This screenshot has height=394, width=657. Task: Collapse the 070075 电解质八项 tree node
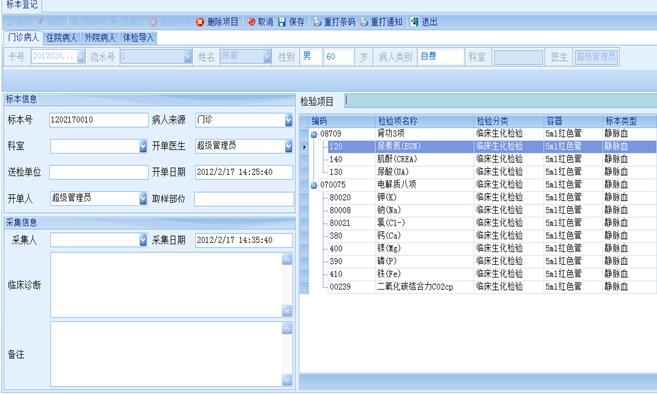(314, 185)
